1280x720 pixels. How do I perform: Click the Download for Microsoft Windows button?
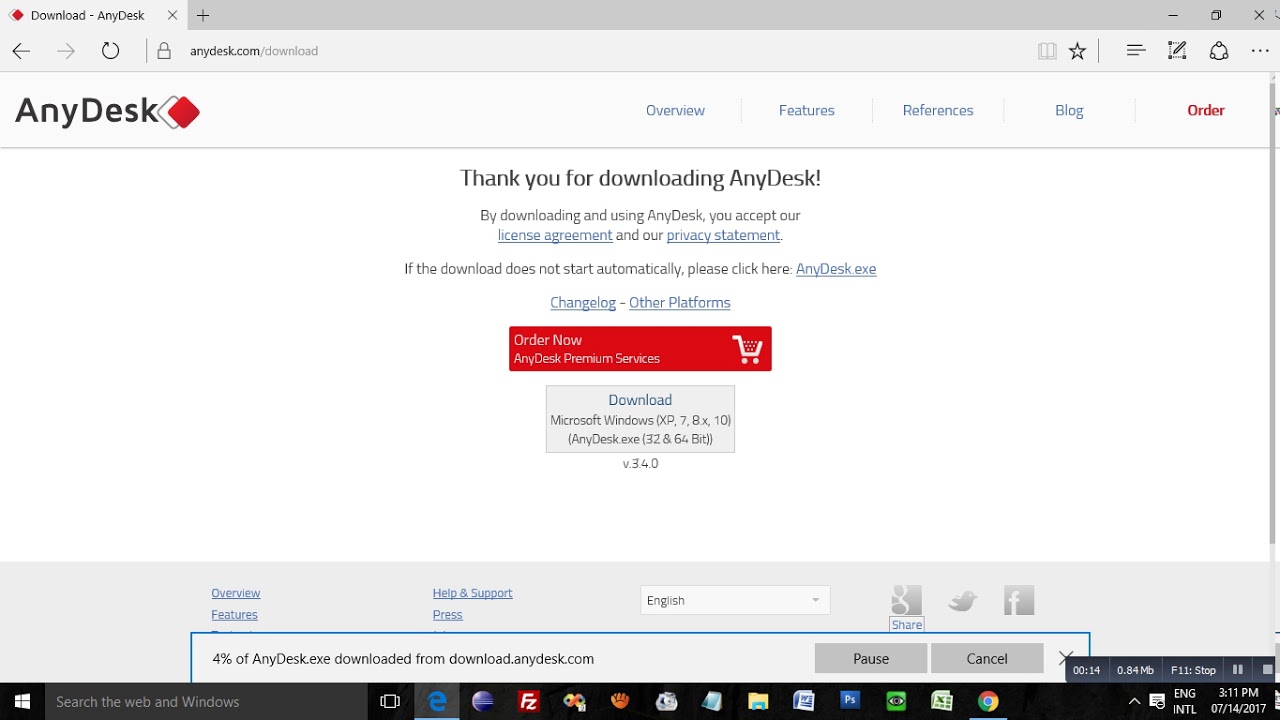640,419
